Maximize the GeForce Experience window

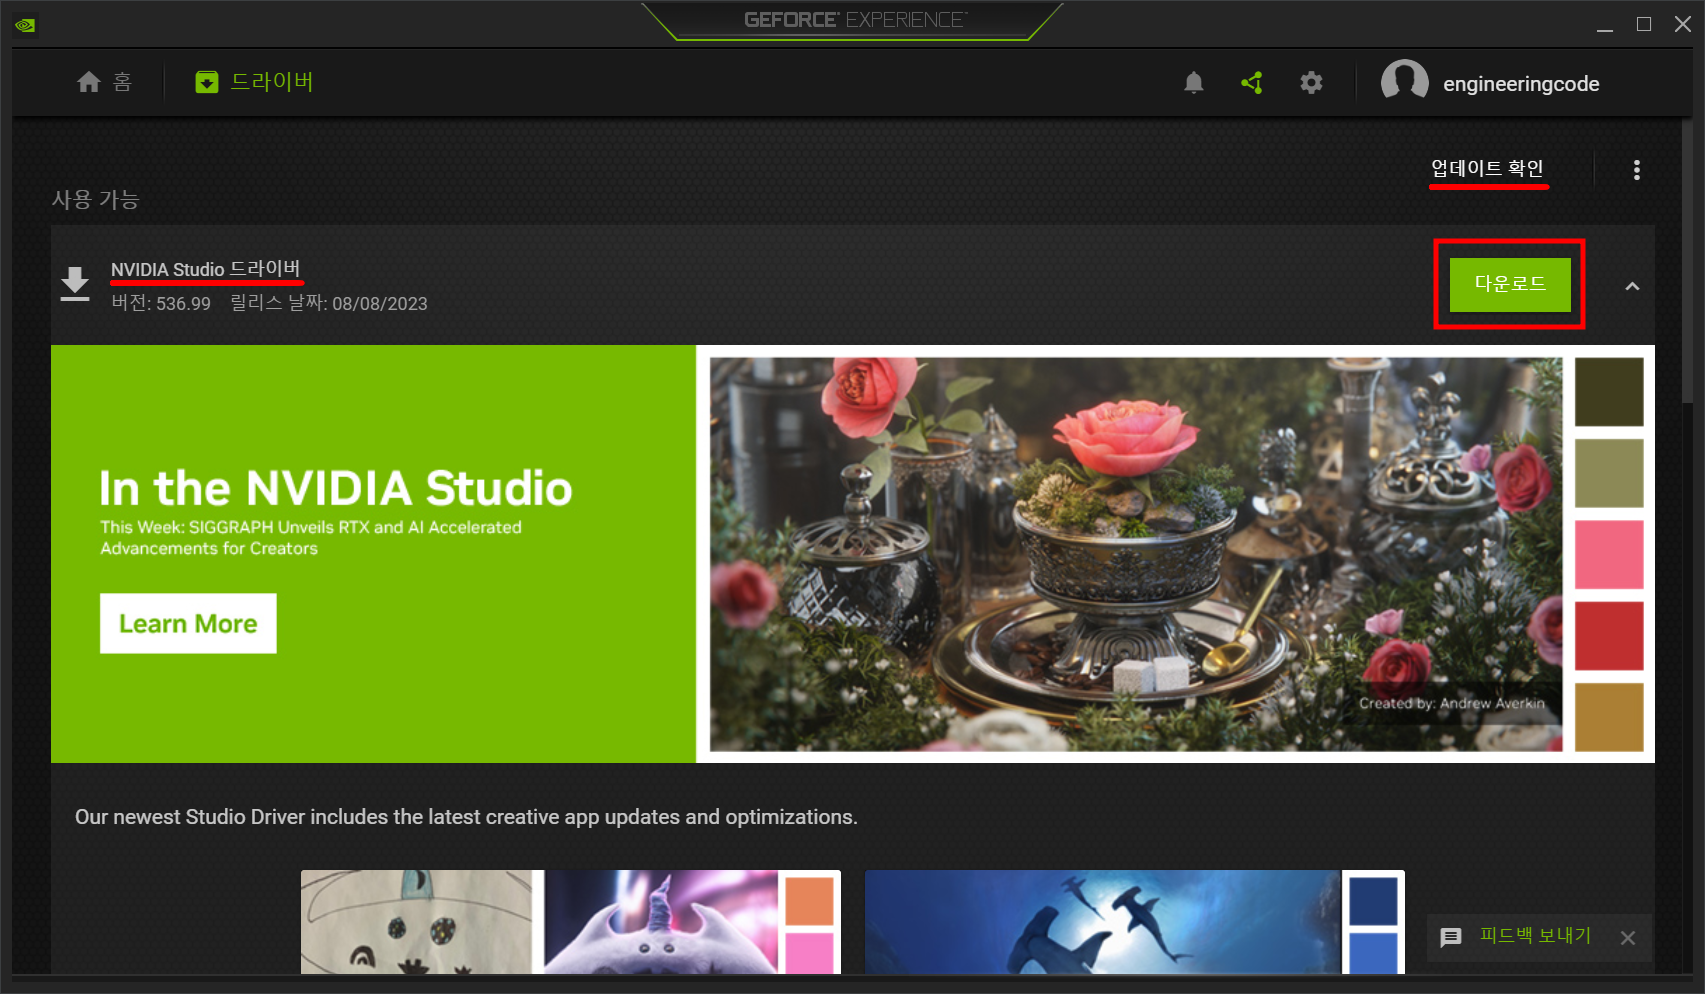pyautogui.click(x=1644, y=24)
